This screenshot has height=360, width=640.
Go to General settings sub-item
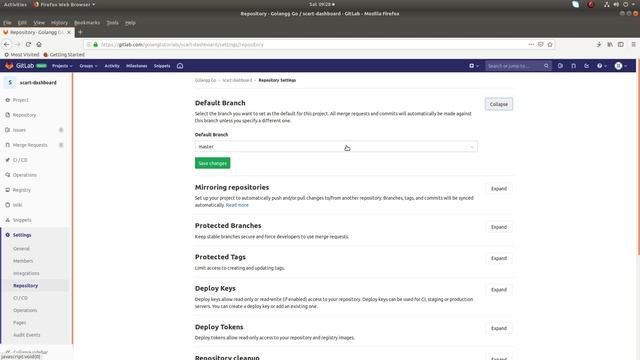click(21, 249)
